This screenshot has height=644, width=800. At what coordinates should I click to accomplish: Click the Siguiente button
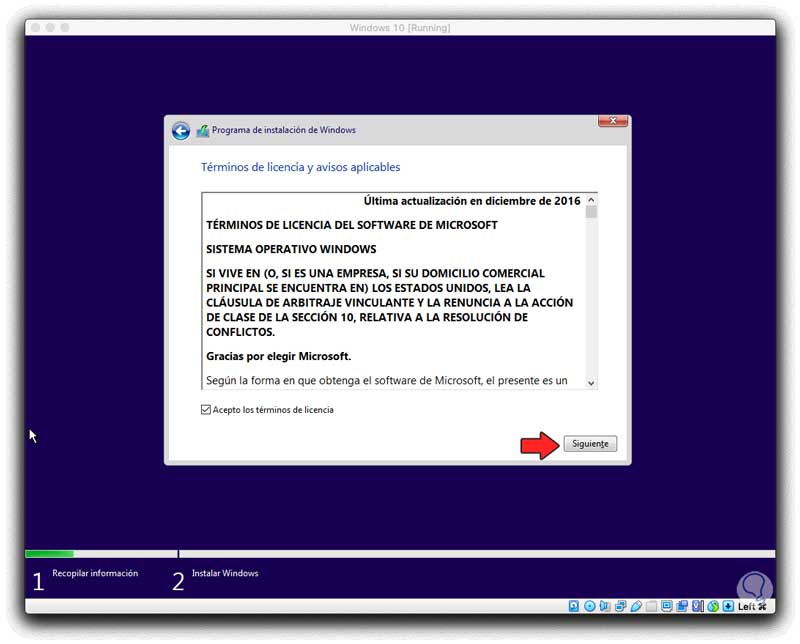click(x=590, y=443)
